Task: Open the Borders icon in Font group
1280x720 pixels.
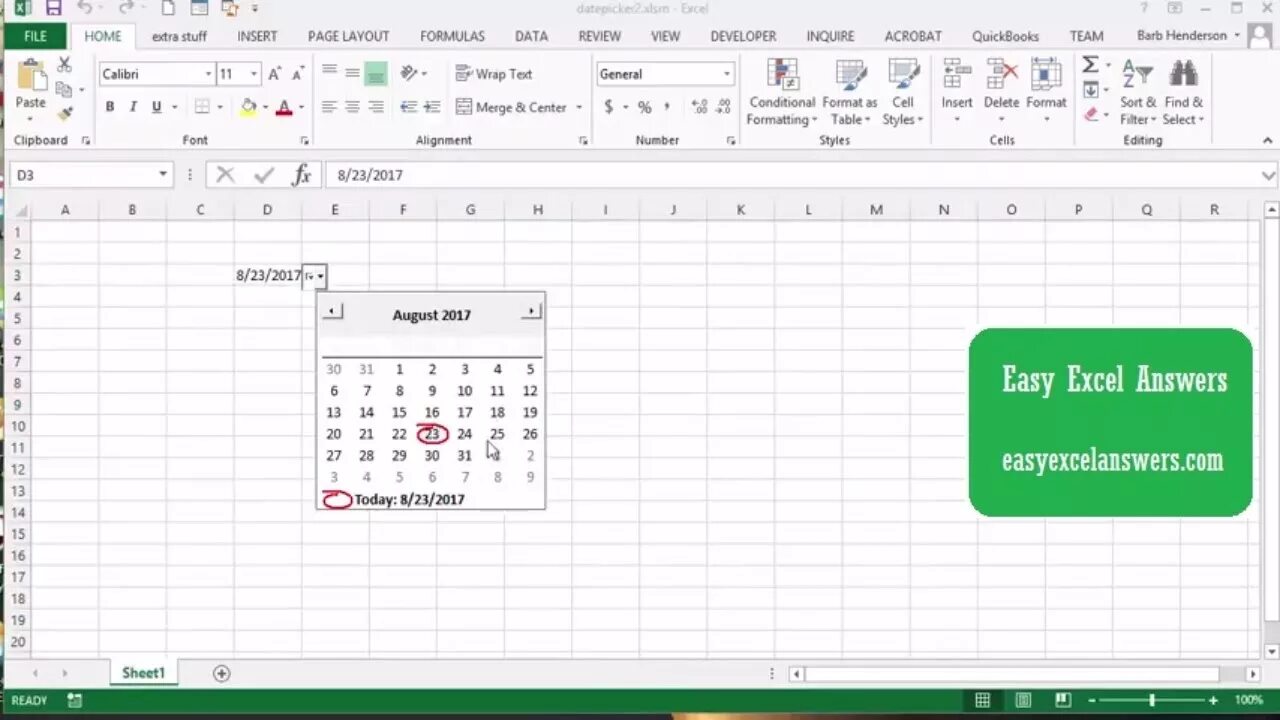Action: pos(202,107)
